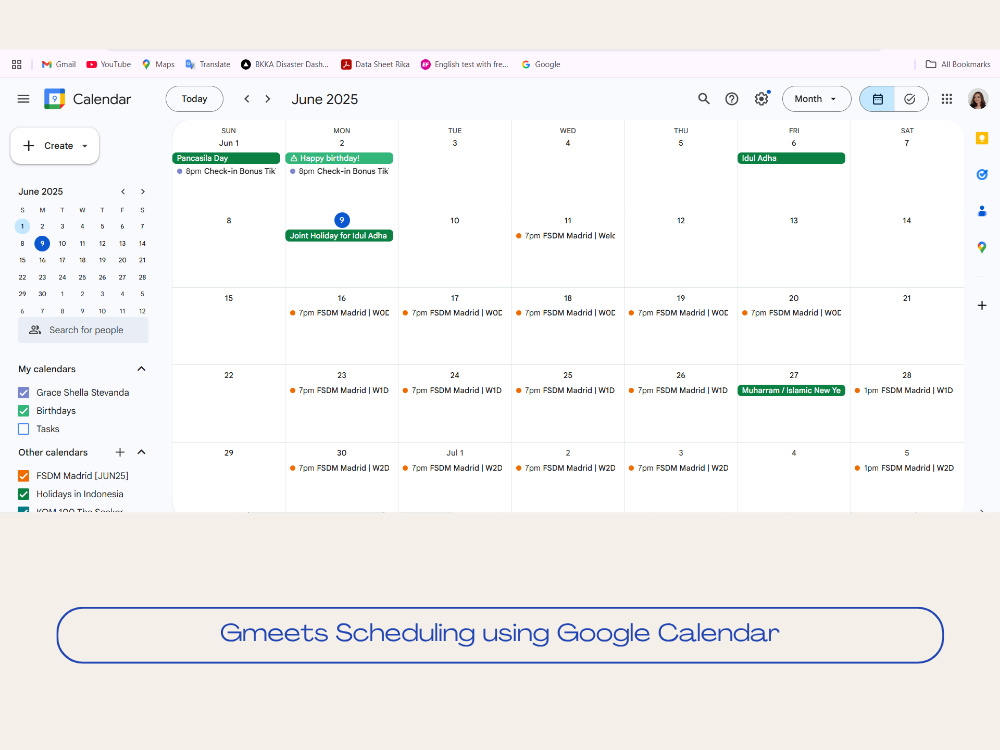Open Contacts in side panel
The image size is (1000, 750).
pyautogui.click(x=982, y=211)
